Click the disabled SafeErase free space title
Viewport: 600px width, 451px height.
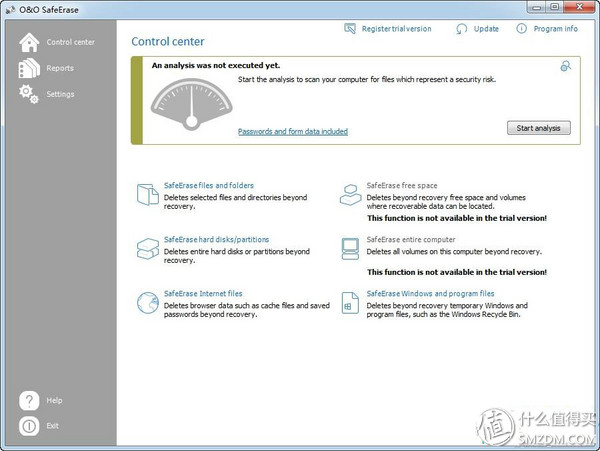point(402,186)
